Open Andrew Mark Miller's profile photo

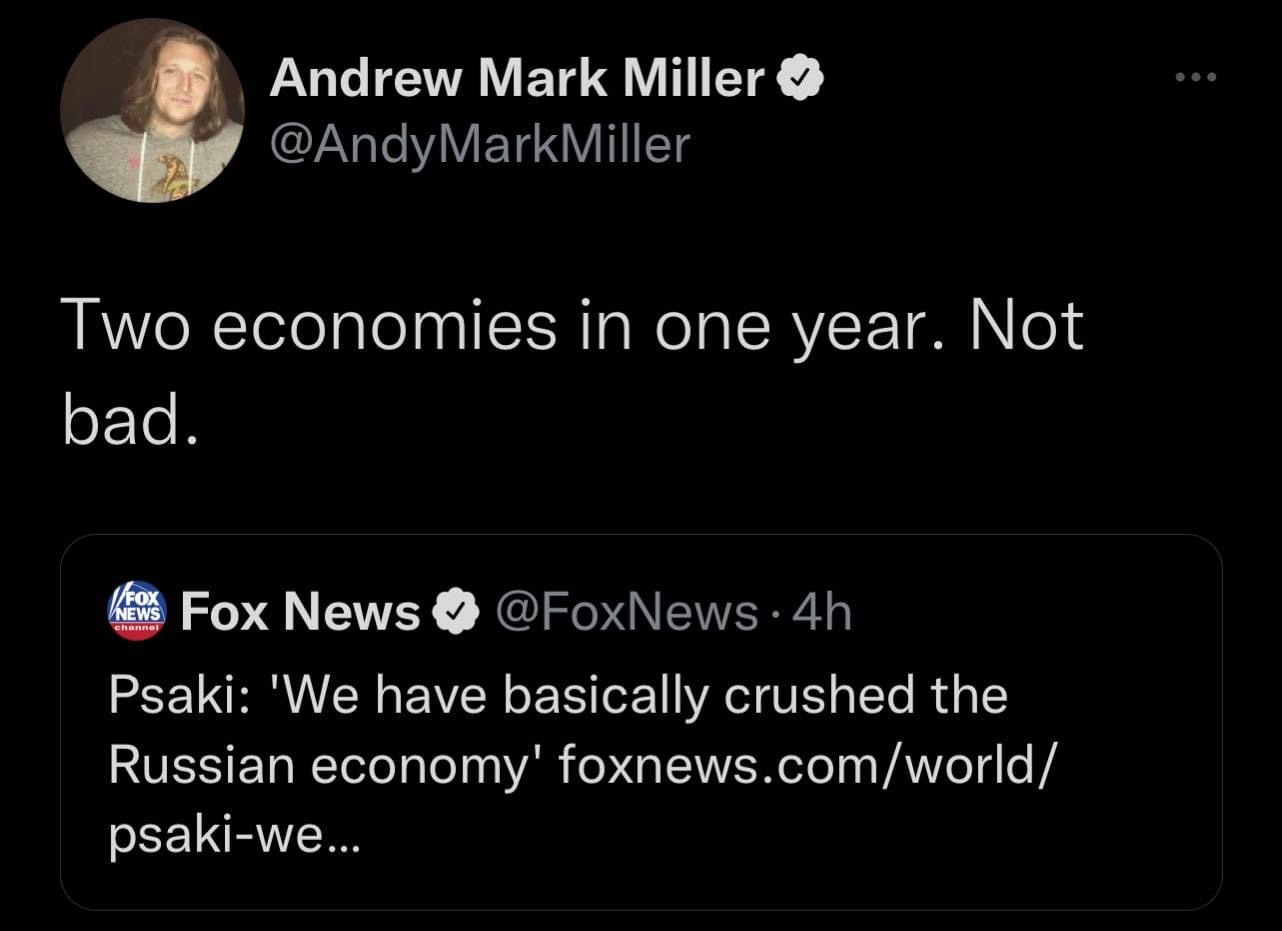tap(152, 110)
